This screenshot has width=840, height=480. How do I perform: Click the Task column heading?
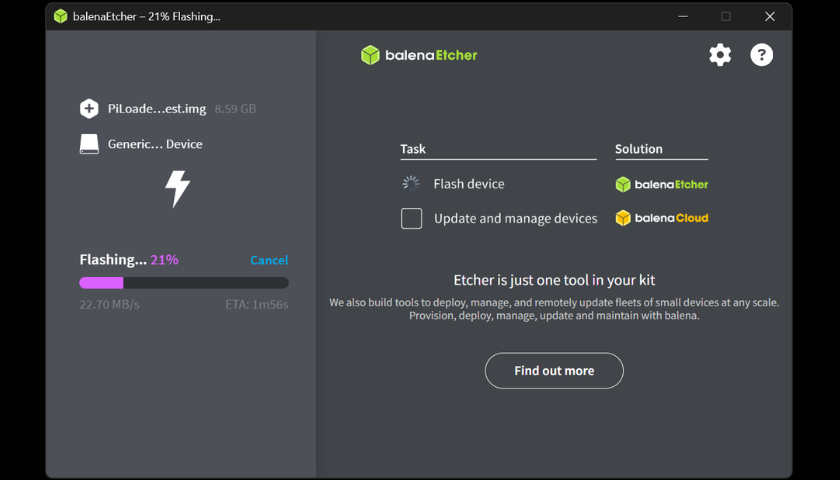pos(413,149)
